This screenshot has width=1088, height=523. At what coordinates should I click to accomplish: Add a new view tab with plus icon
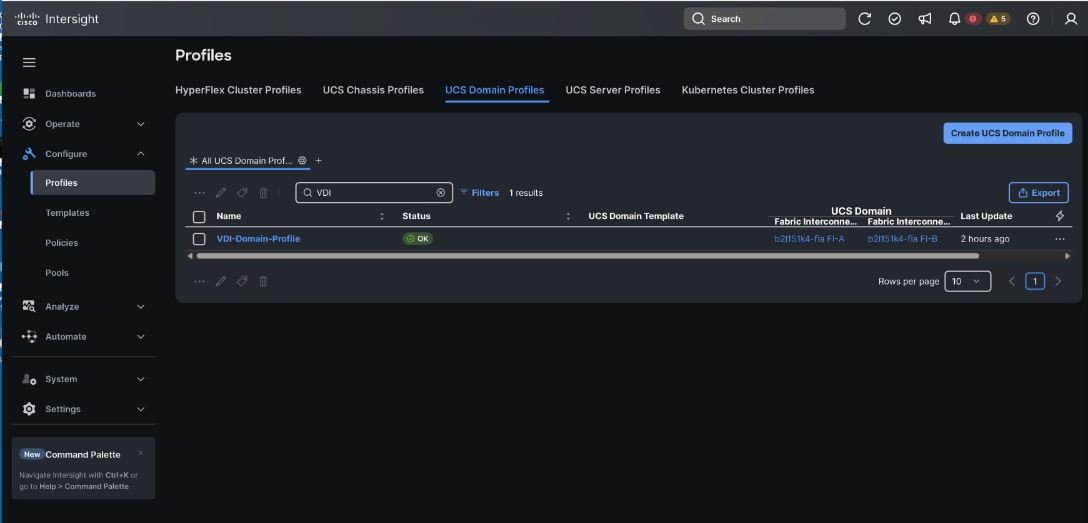pos(318,160)
